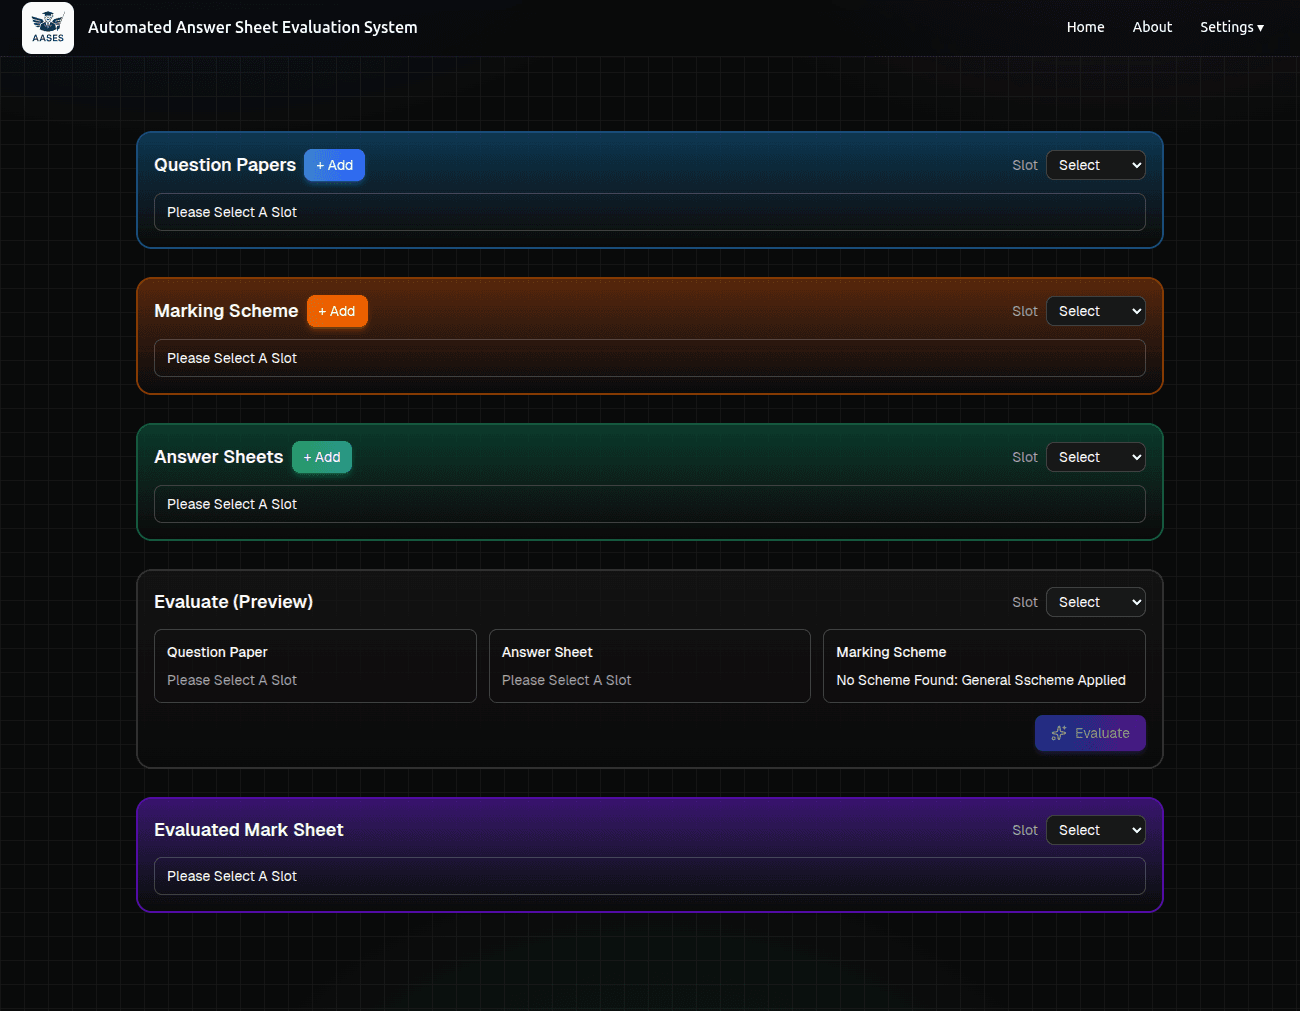Click the Answer Sheets list field

[649, 504]
